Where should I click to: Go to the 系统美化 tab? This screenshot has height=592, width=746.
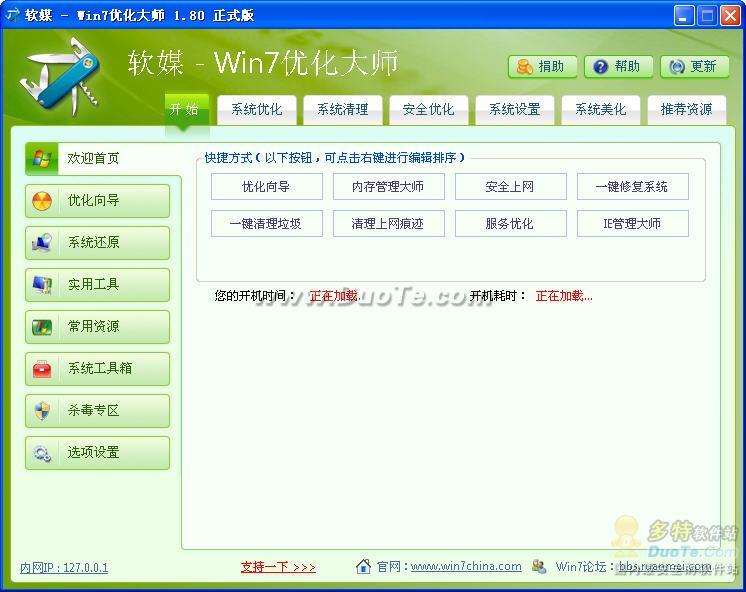[x=601, y=110]
